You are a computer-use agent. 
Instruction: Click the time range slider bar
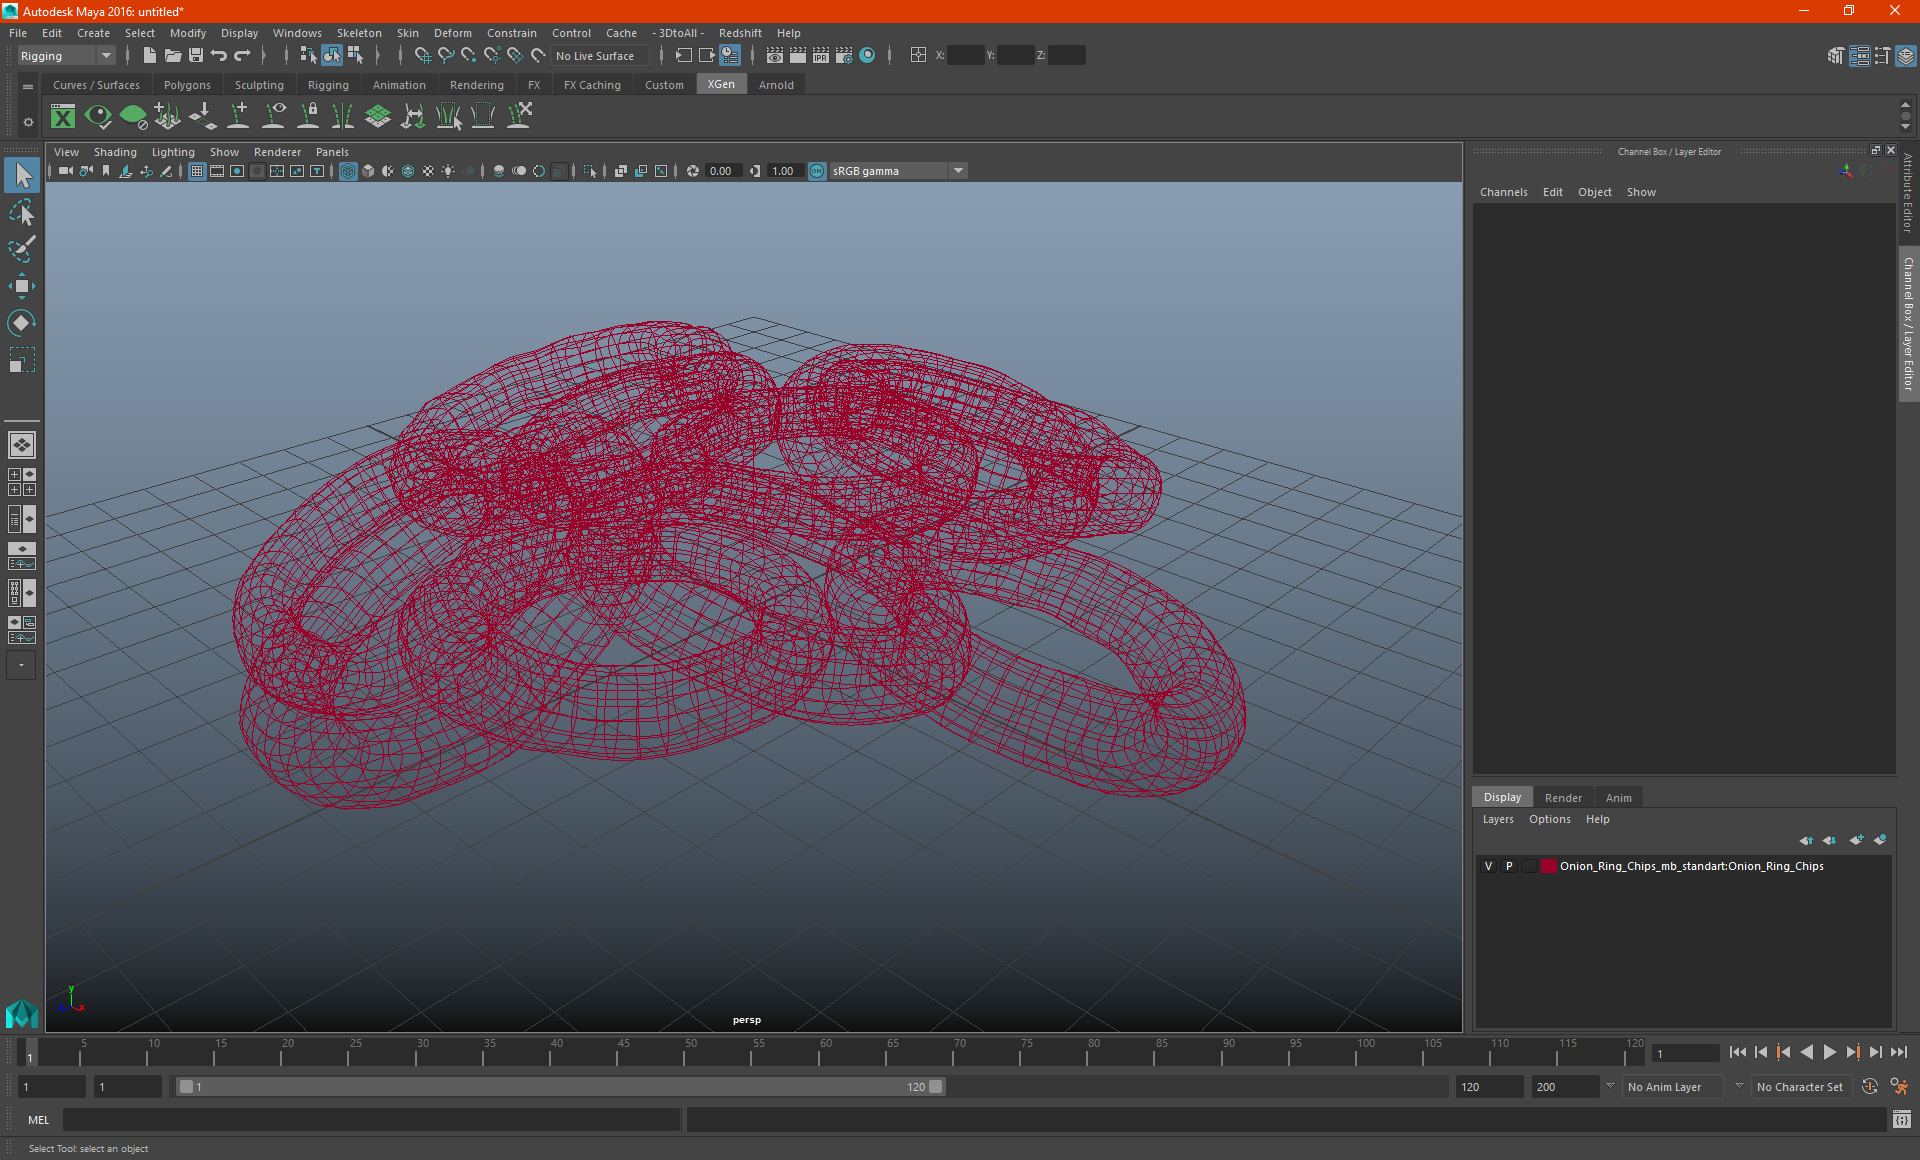[560, 1087]
